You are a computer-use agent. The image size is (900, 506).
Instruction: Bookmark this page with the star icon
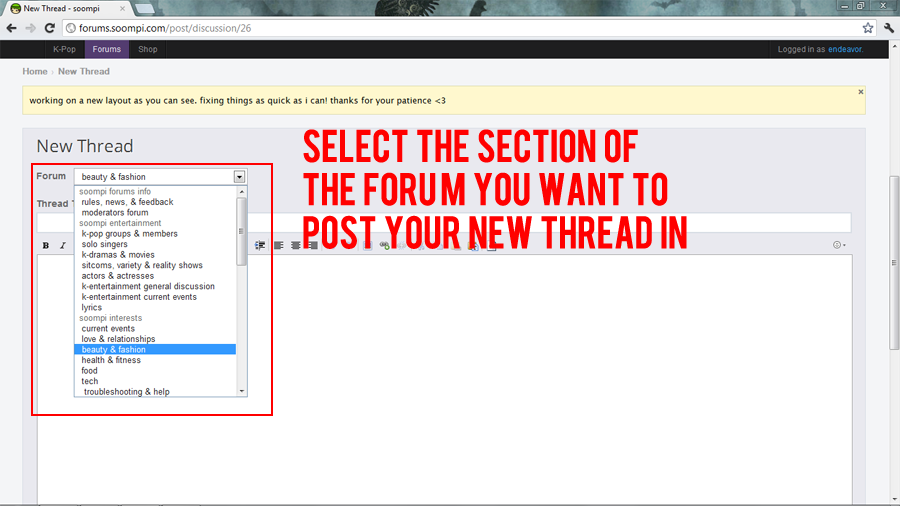(868, 28)
